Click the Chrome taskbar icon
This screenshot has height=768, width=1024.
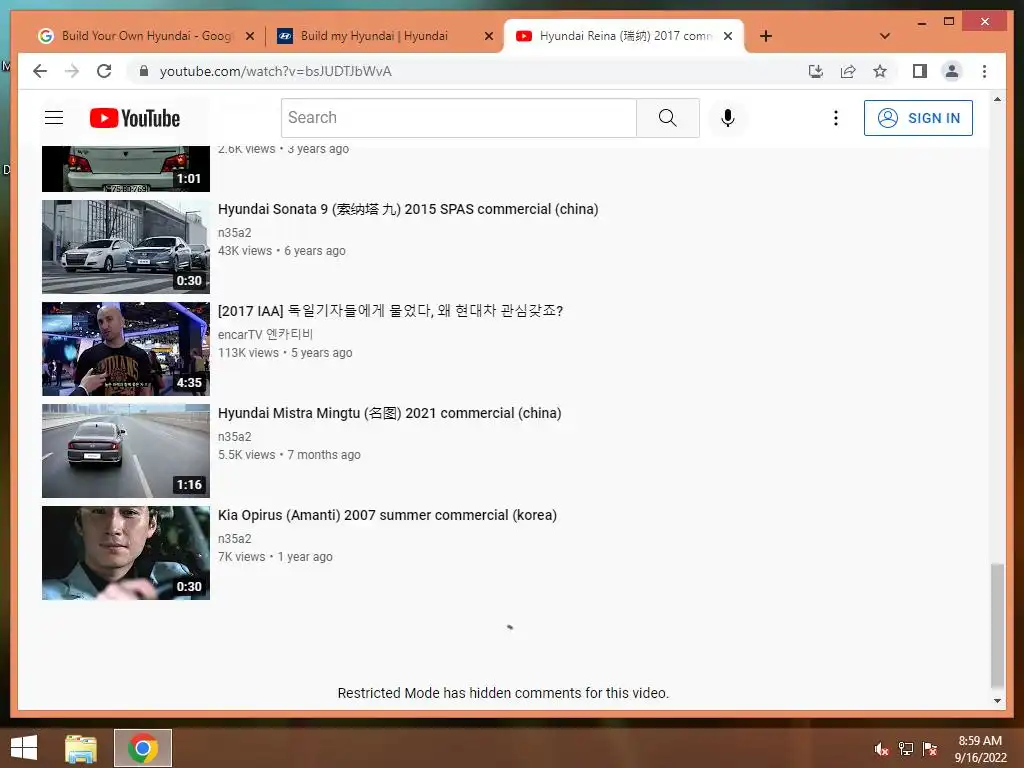click(143, 748)
